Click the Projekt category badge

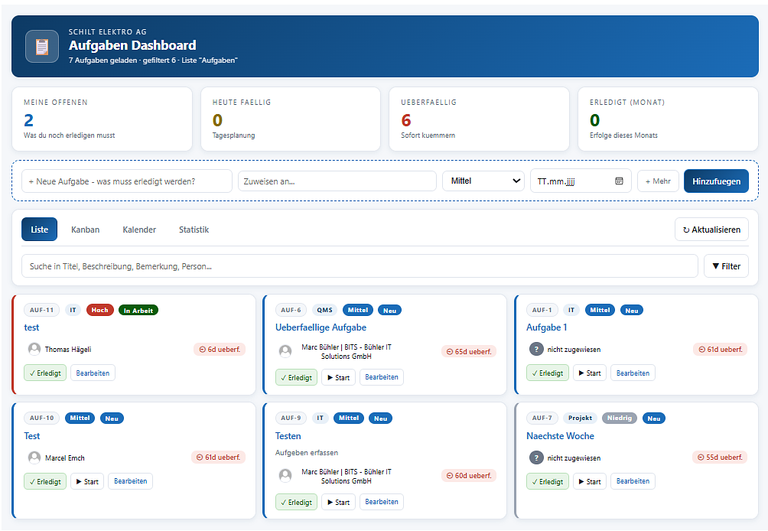point(580,418)
